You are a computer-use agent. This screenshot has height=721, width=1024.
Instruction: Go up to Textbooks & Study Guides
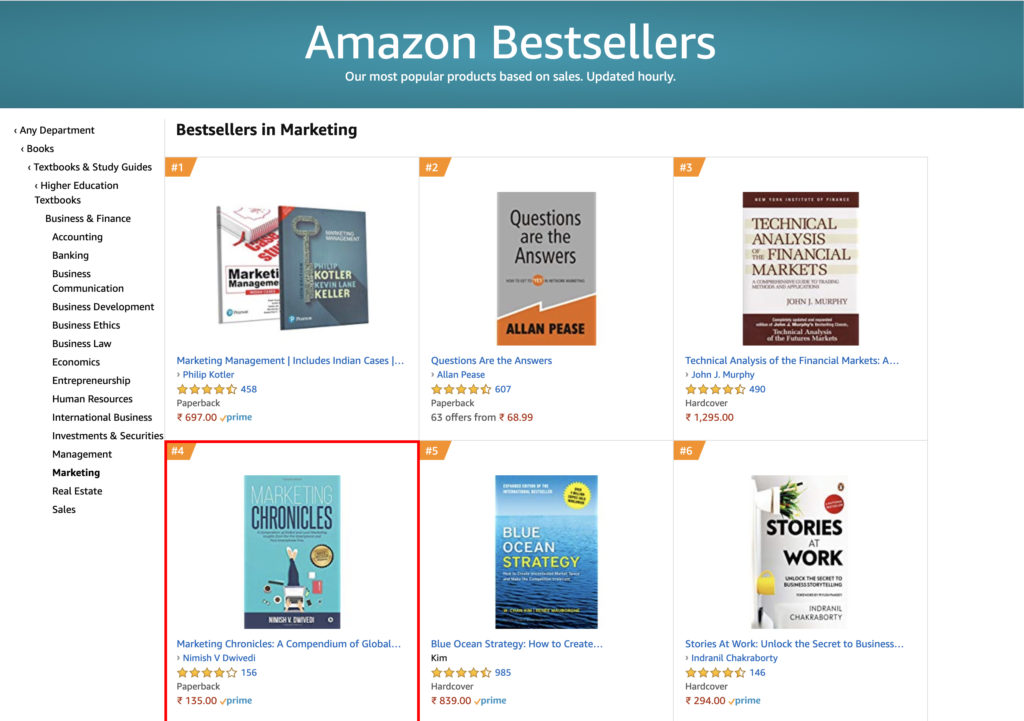92,167
